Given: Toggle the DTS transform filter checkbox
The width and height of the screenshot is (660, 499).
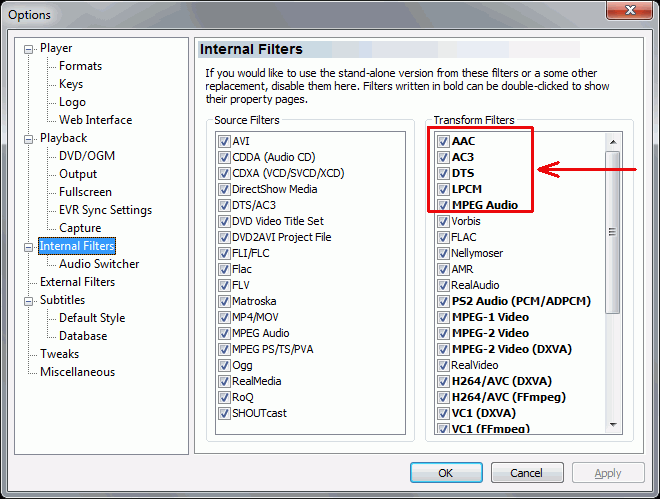Looking at the screenshot, I should [x=443, y=173].
